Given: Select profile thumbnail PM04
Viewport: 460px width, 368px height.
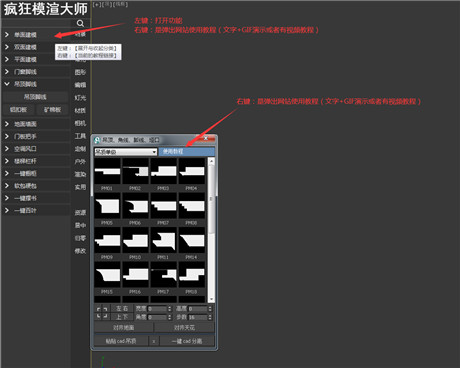Looking at the screenshot, I should (x=192, y=171).
